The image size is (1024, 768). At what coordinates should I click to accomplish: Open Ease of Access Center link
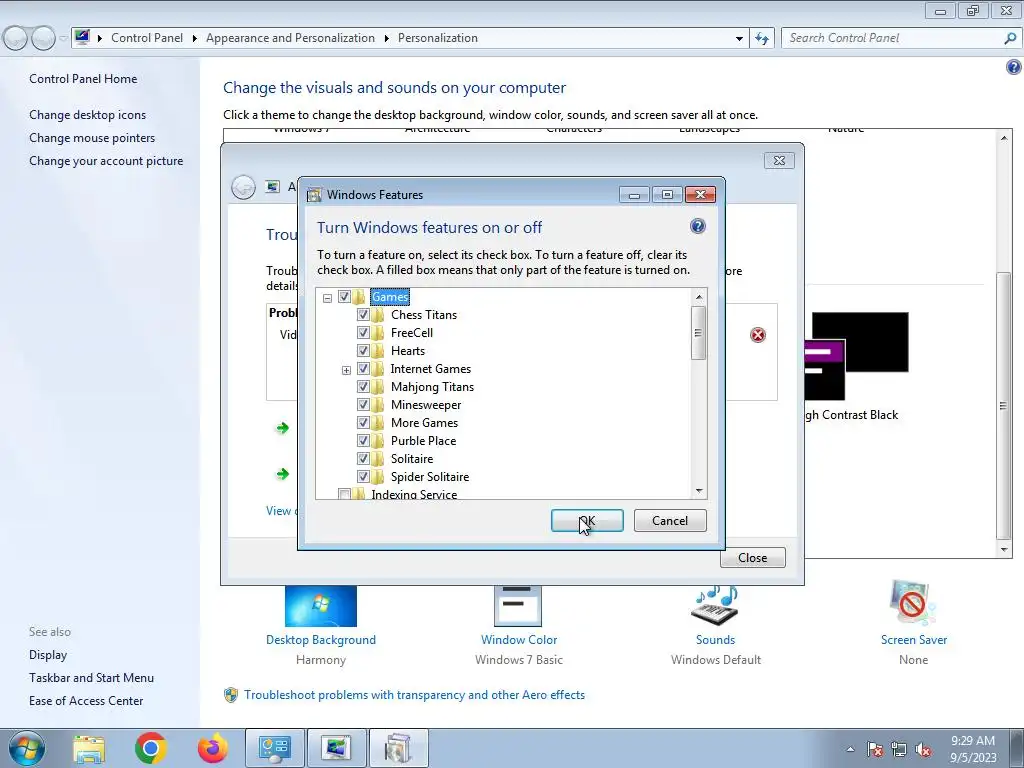coord(86,701)
